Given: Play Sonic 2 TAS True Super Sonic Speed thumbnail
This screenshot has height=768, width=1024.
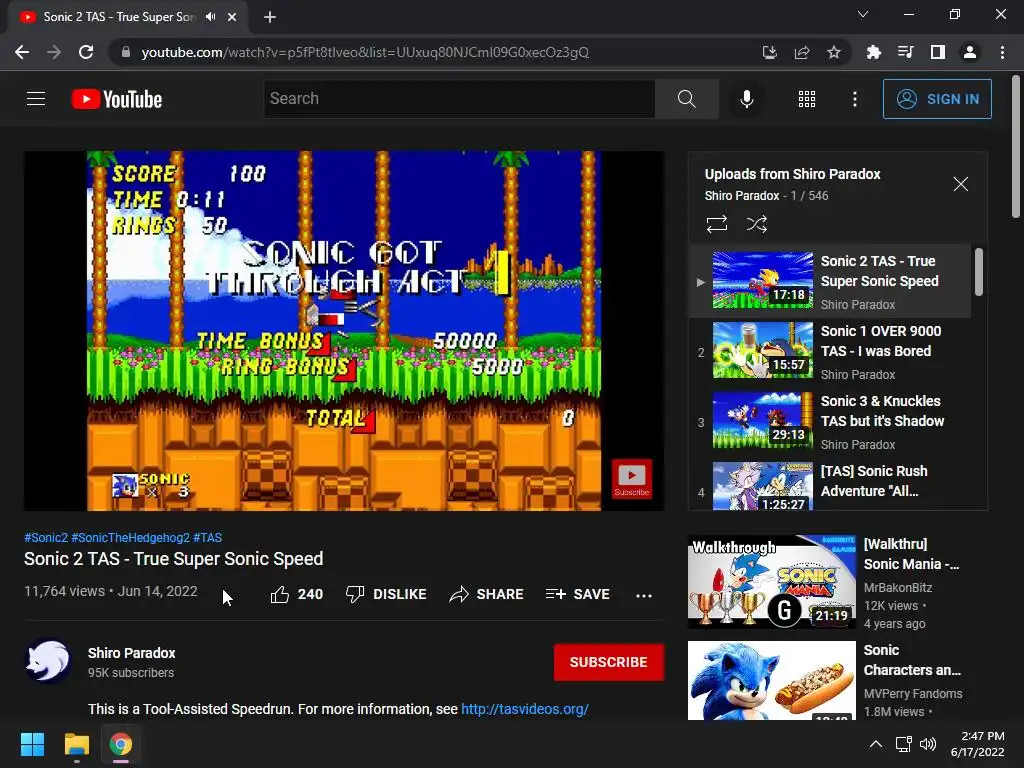Looking at the screenshot, I should coord(762,280).
